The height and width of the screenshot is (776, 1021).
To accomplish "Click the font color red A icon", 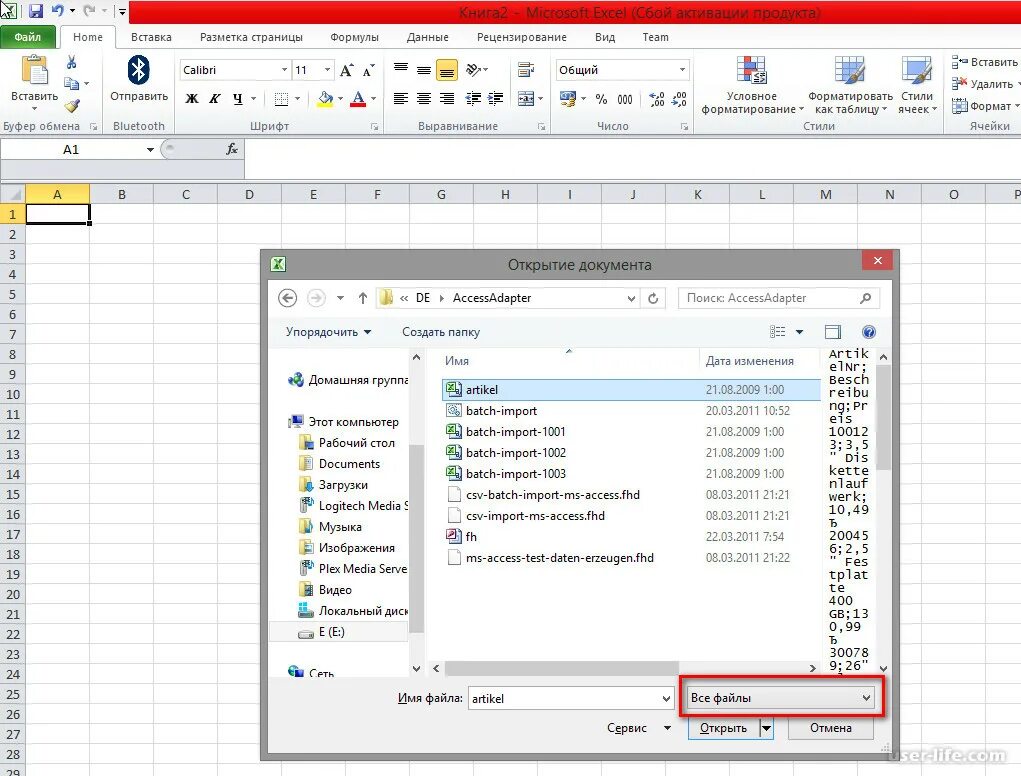I will click(358, 99).
